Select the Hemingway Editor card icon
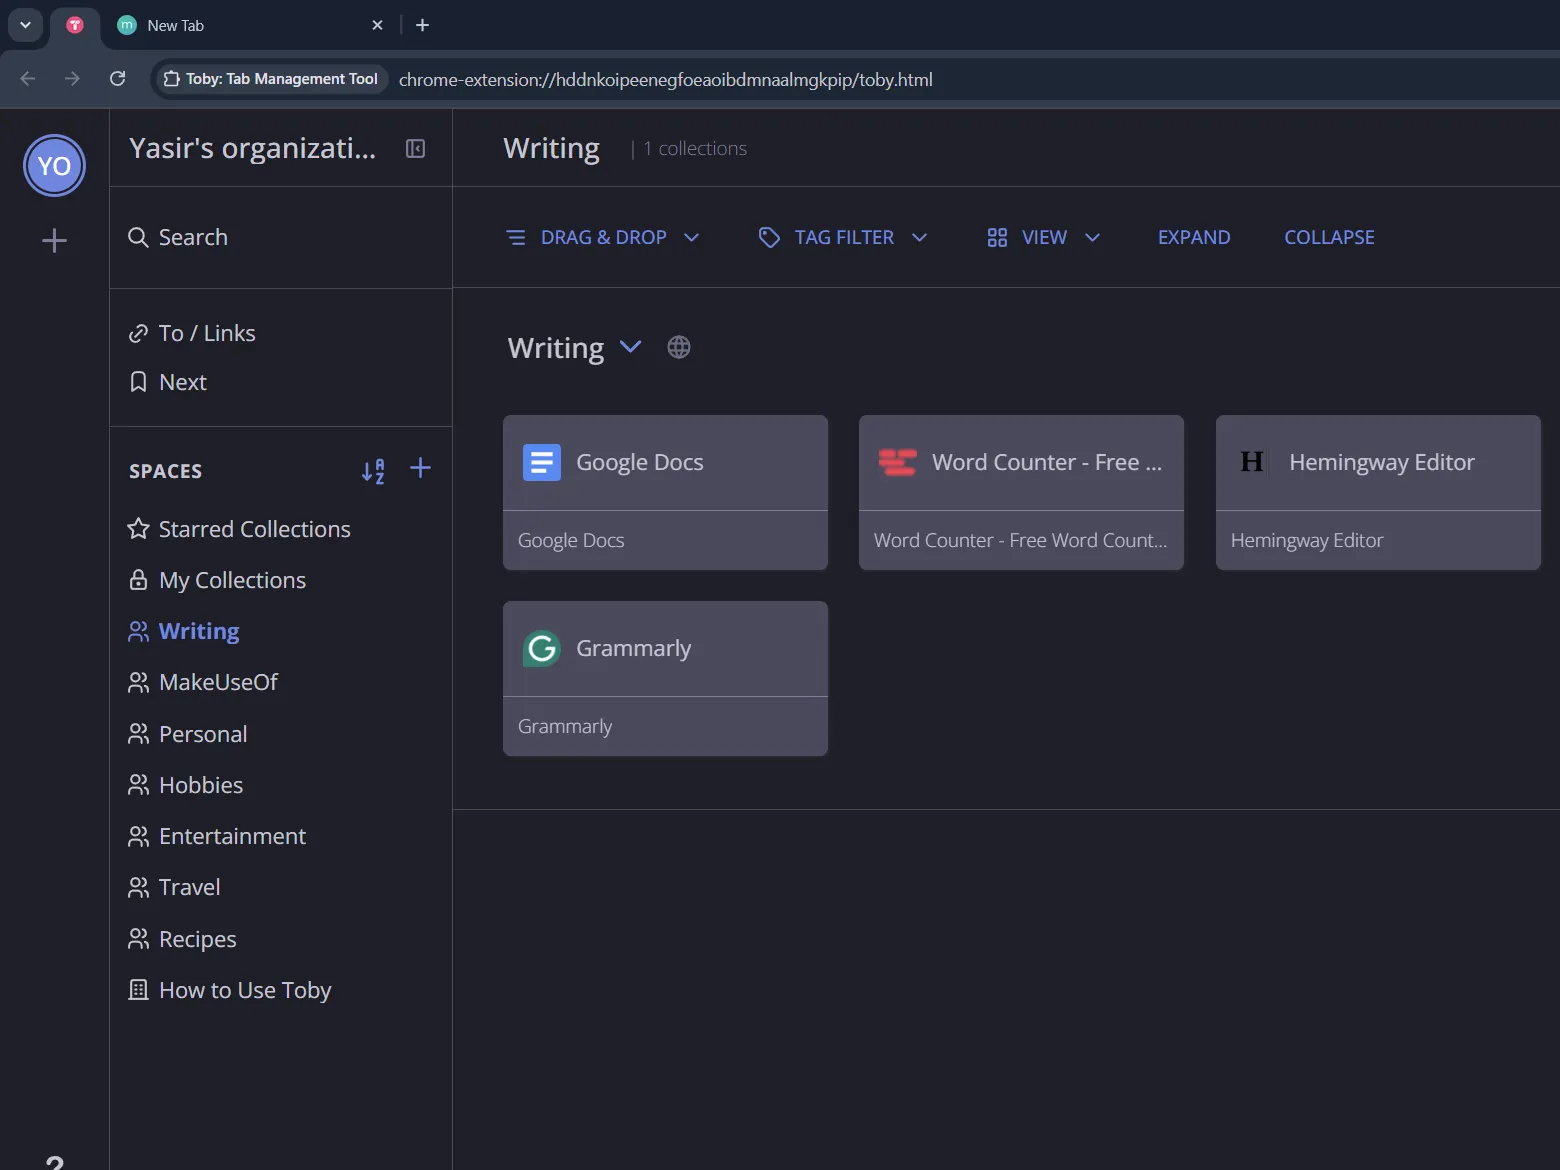Image resolution: width=1560 pixels, height=1170 pixels. (x=1251, y=462)
